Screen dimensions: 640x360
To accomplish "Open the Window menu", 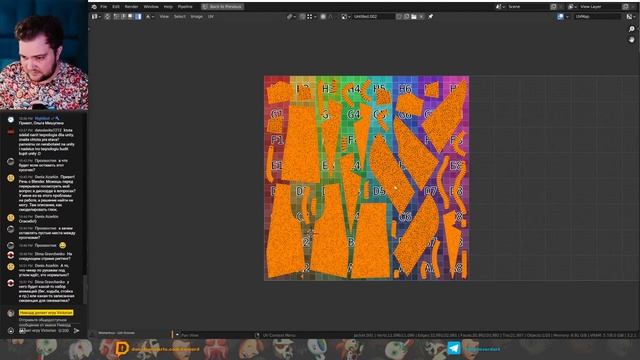I will click(x=151, y=7).
